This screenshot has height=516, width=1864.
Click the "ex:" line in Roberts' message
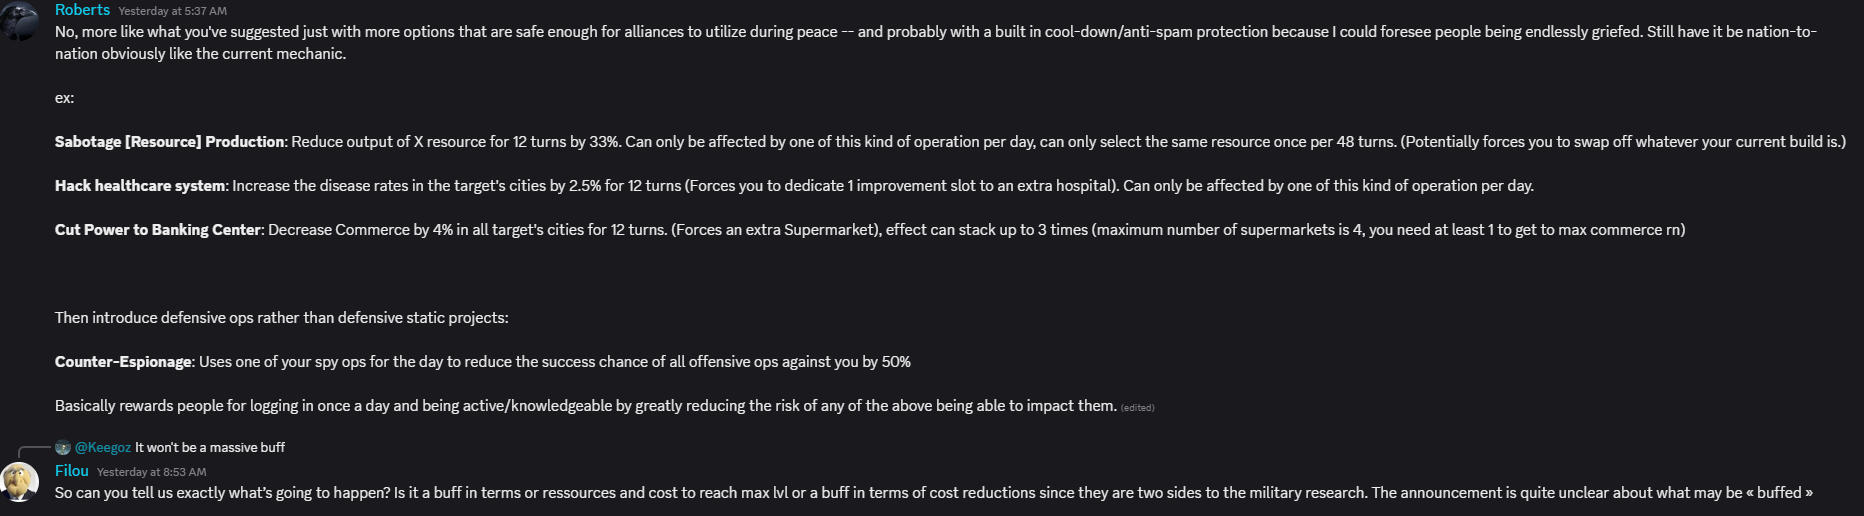pos(65,98)
